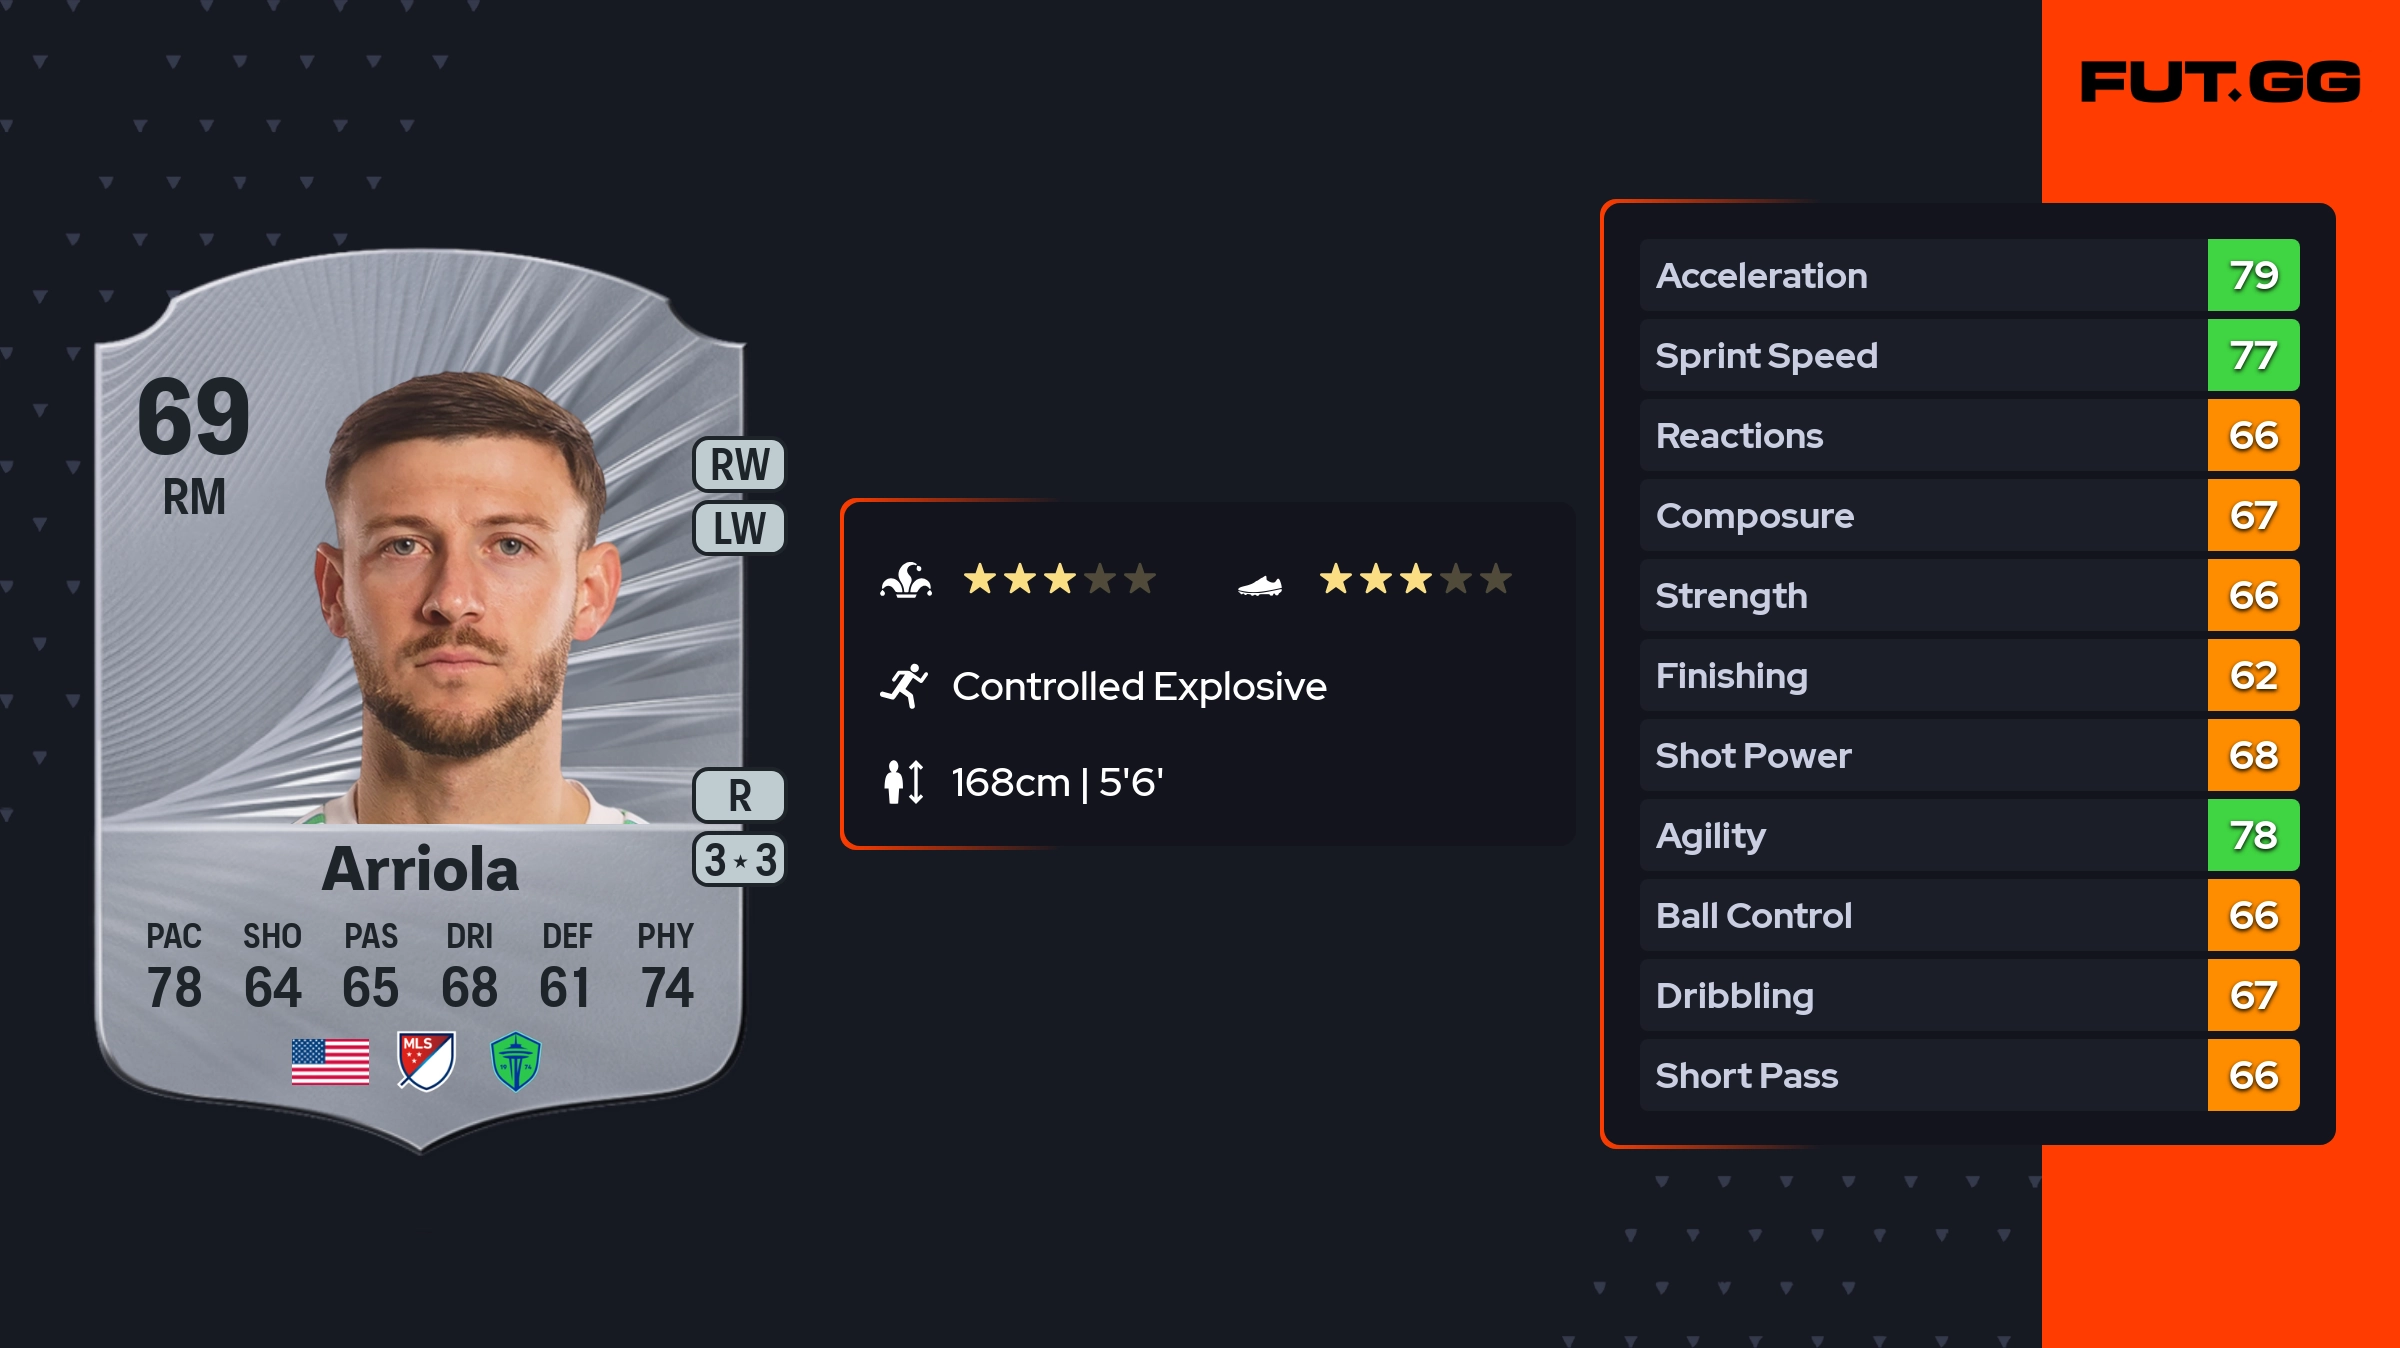Click the USA flag icon
The image size is (2400, 1348).
point(330,1061)
